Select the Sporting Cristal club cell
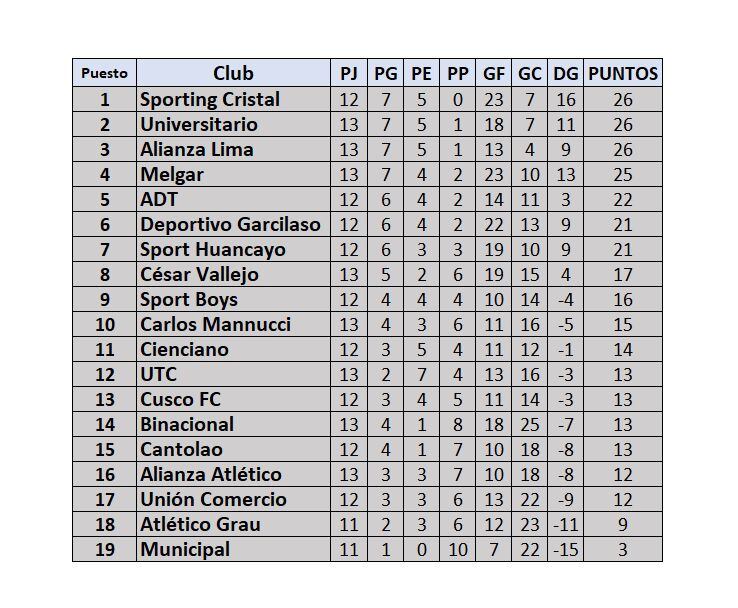Screen dimensions: 738x608 pos(210,99)
